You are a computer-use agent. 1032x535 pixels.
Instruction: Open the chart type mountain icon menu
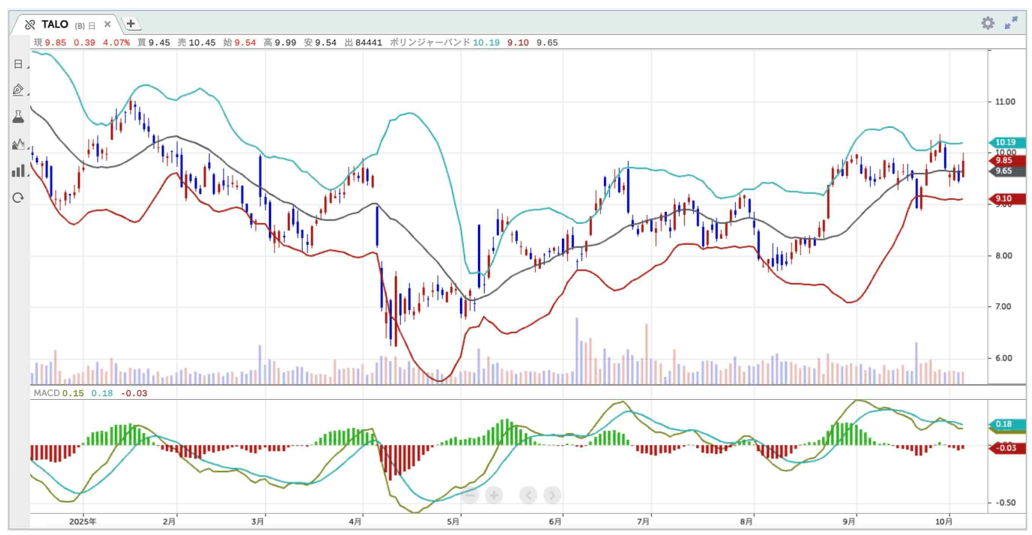18,144
